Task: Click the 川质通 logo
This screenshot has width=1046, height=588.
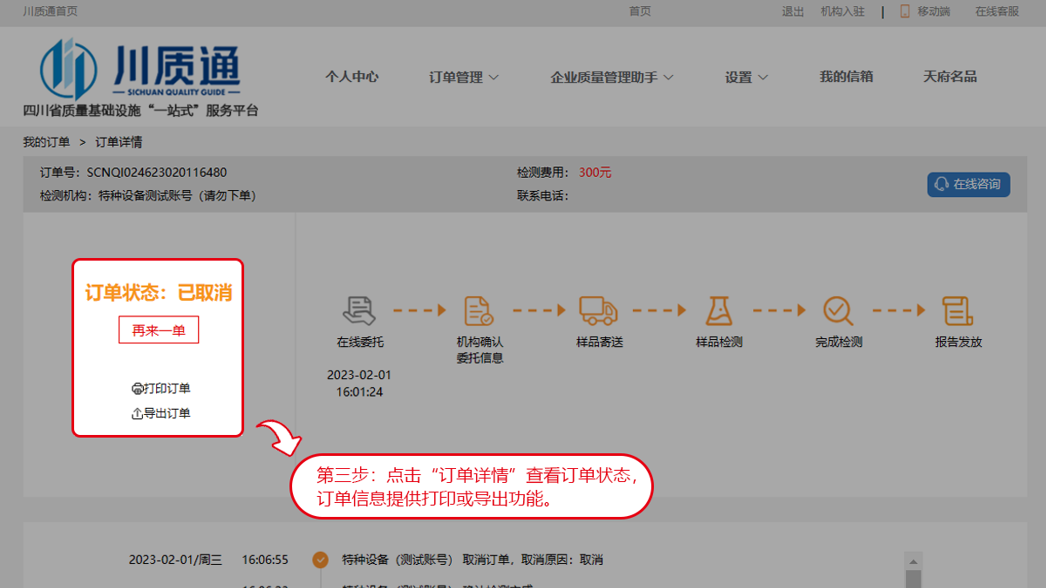Action: click(141, 70)
